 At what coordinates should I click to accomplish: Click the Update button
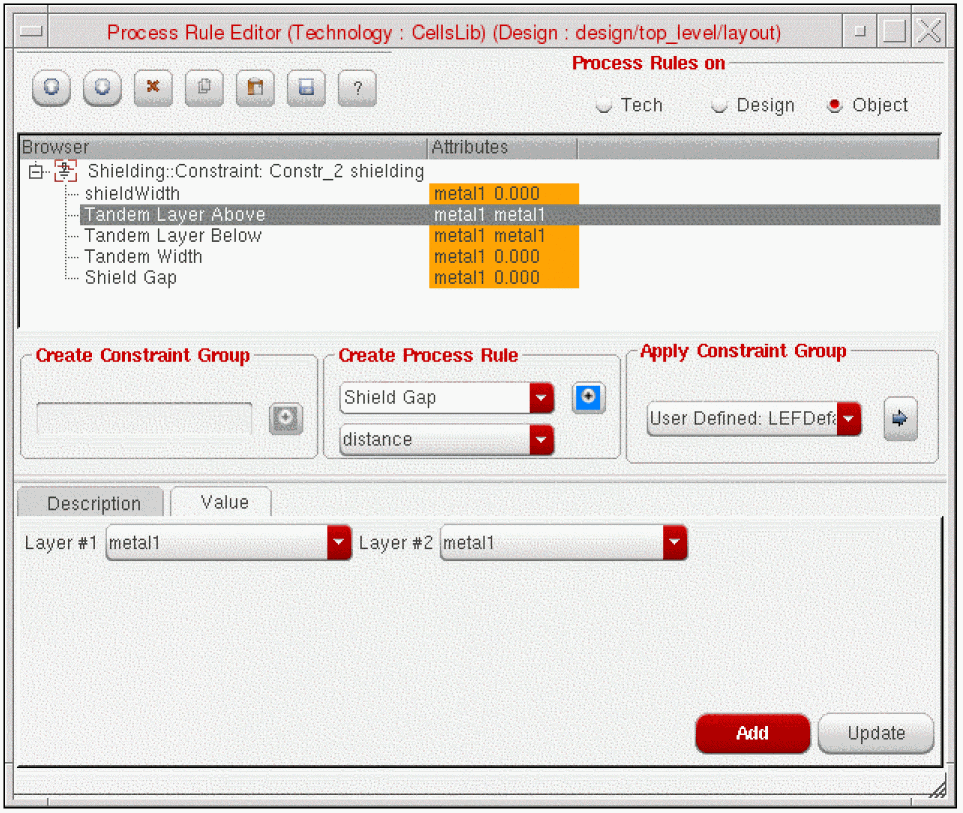coord(876,733)
